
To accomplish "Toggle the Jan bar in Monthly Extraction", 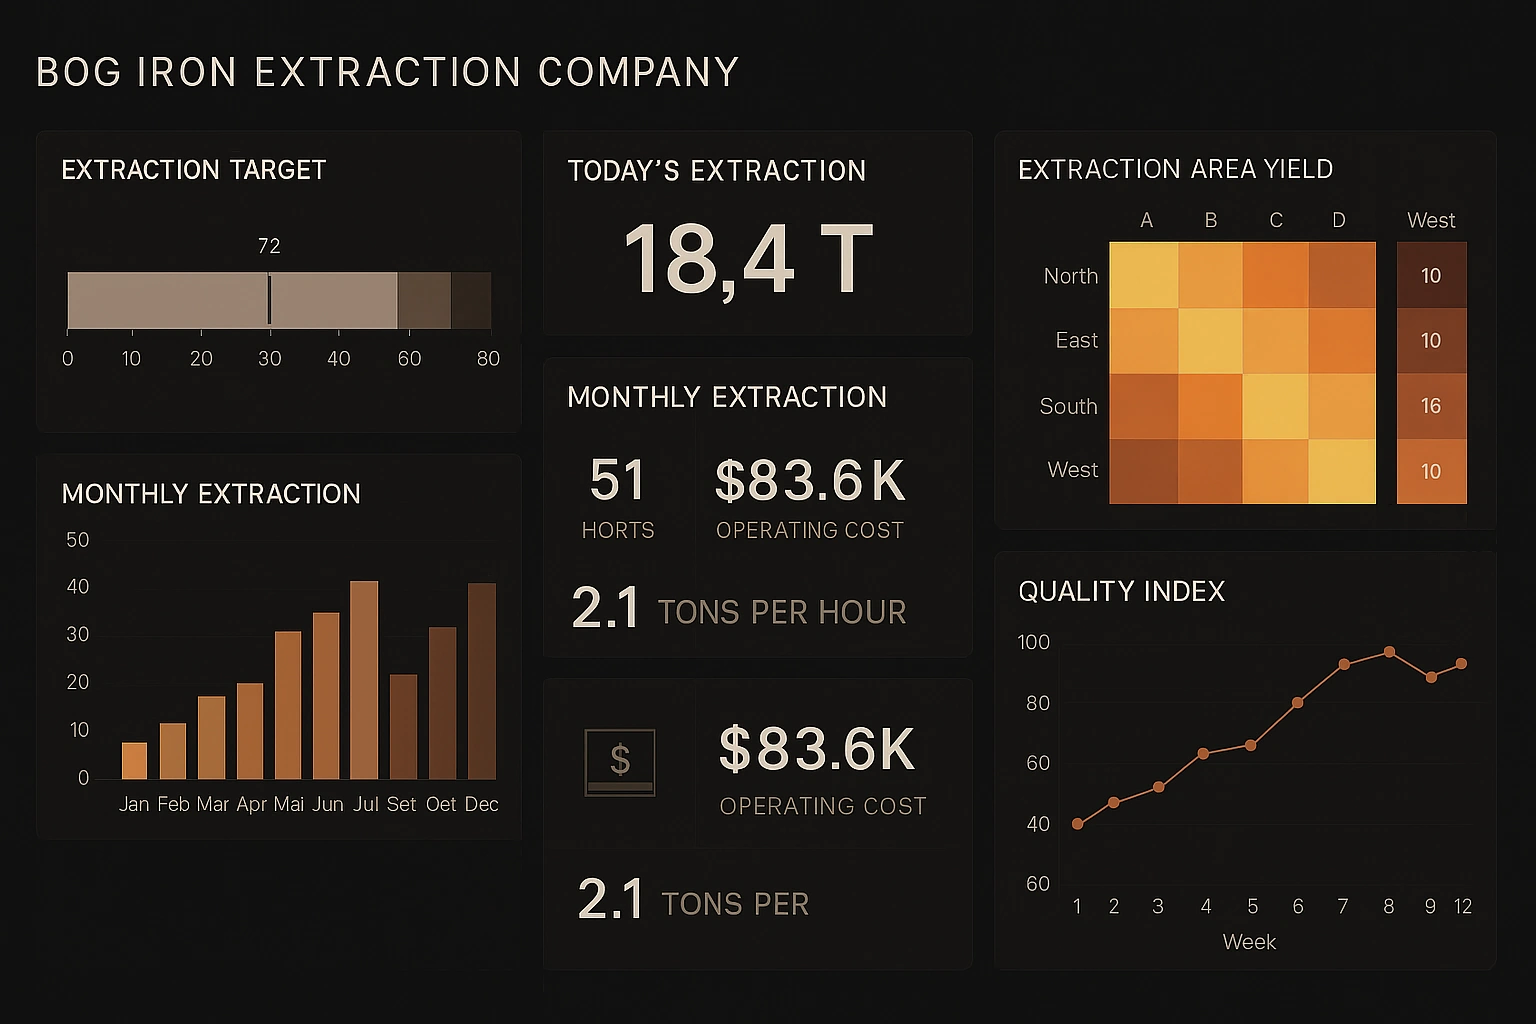I will tap(136, 760).
